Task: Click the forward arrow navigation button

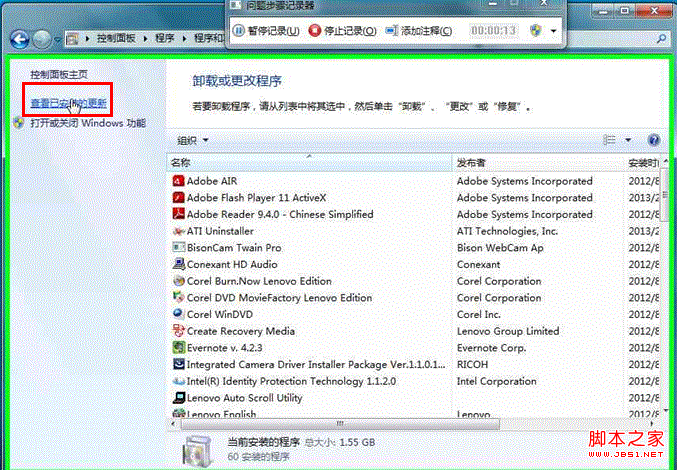Action: (42, 39)
